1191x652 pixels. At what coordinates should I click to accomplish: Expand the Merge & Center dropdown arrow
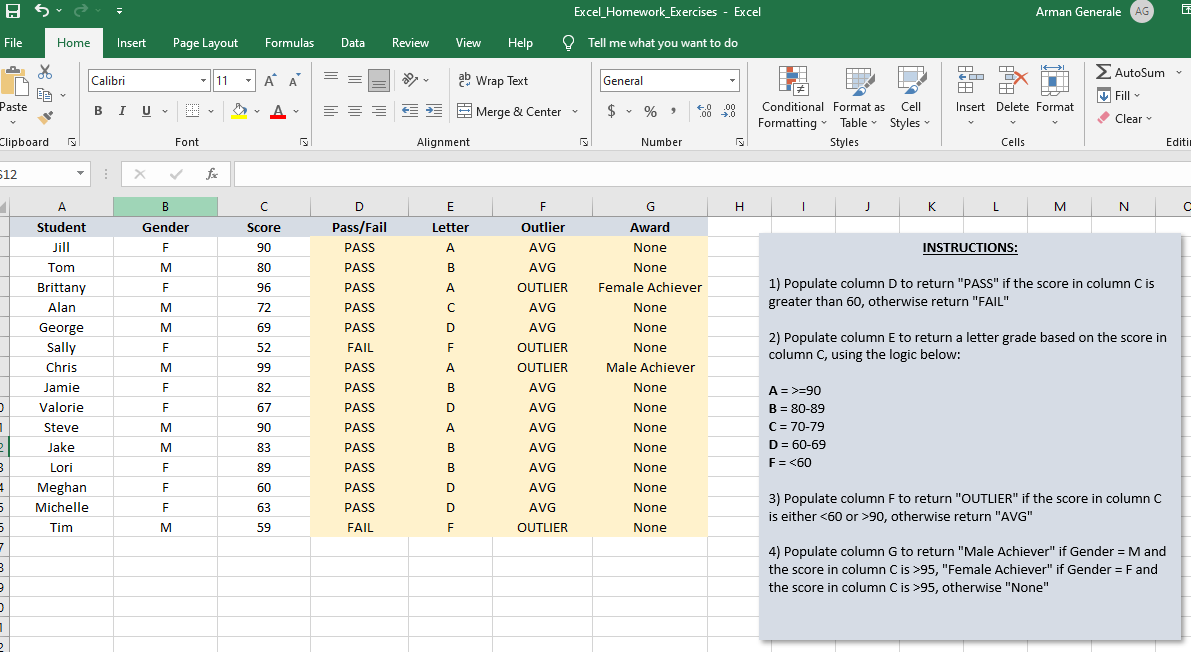pos(575,111)
